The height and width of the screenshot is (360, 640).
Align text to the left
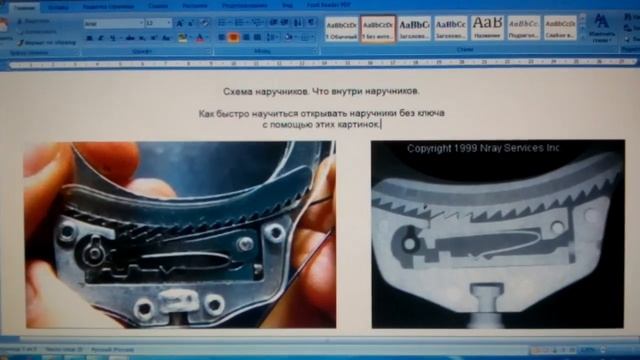point(222,38)
